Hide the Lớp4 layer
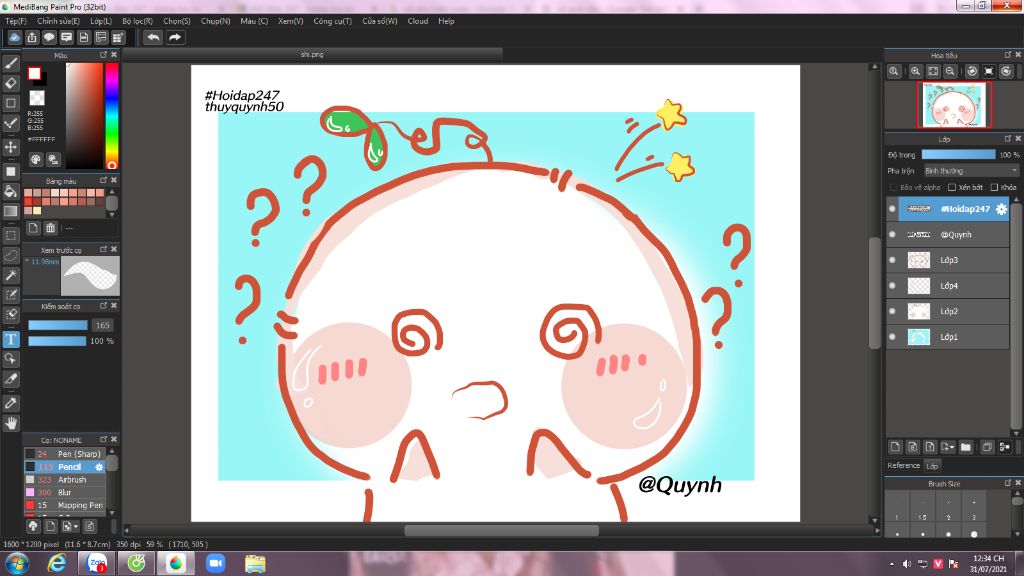Screen dimensions: 1024x576 pos(892,285)
